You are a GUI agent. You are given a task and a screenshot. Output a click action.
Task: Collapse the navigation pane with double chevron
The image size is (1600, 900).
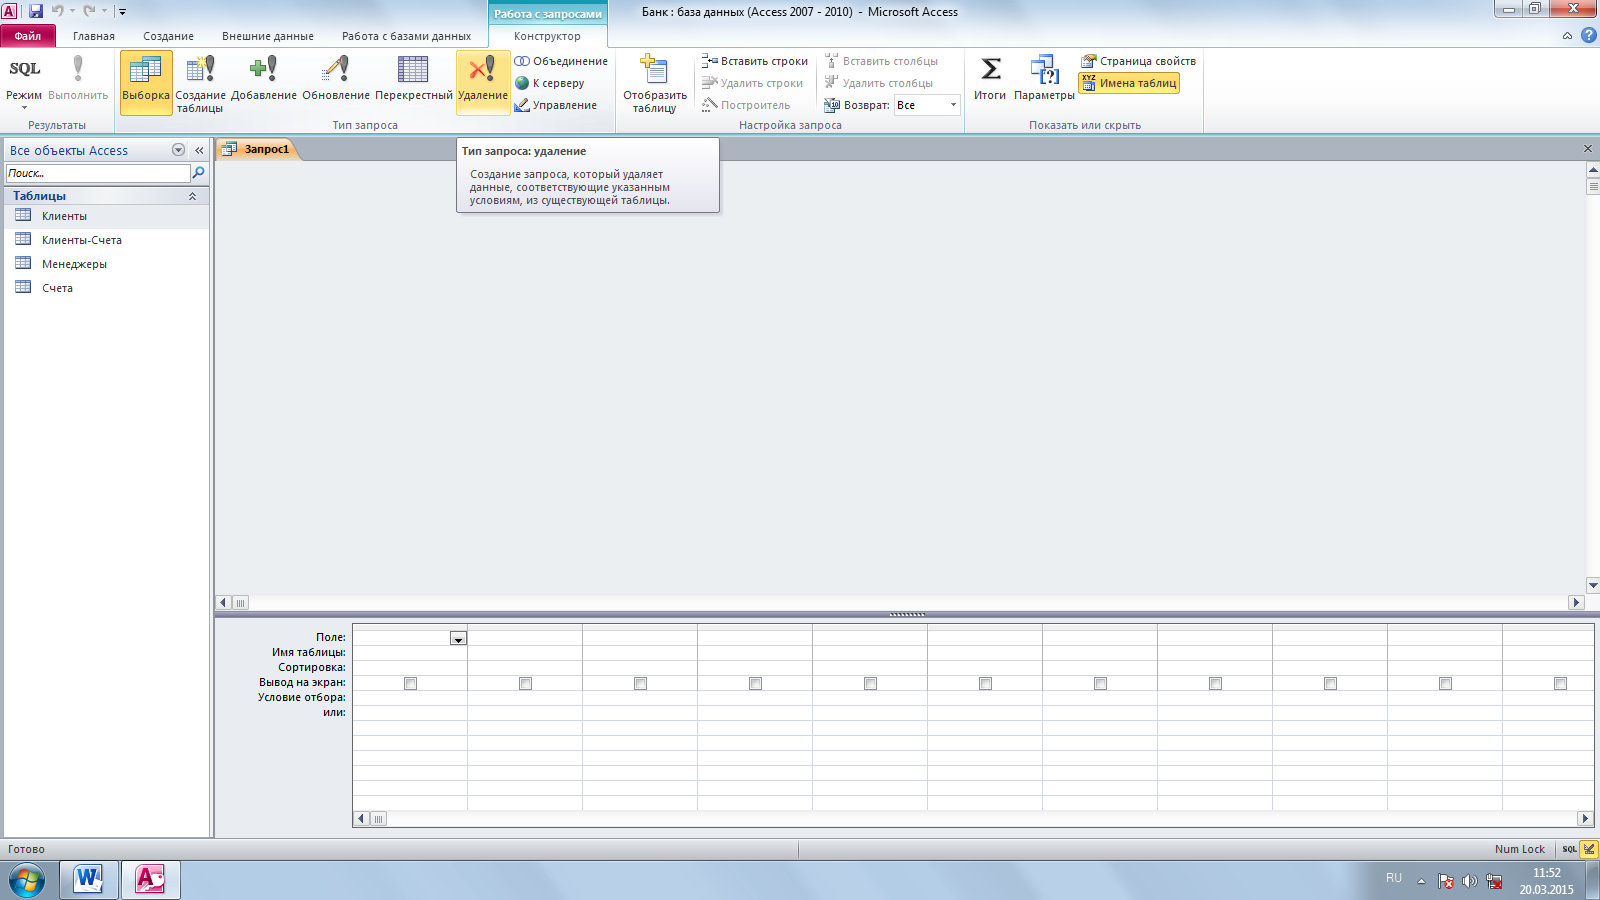199,150
